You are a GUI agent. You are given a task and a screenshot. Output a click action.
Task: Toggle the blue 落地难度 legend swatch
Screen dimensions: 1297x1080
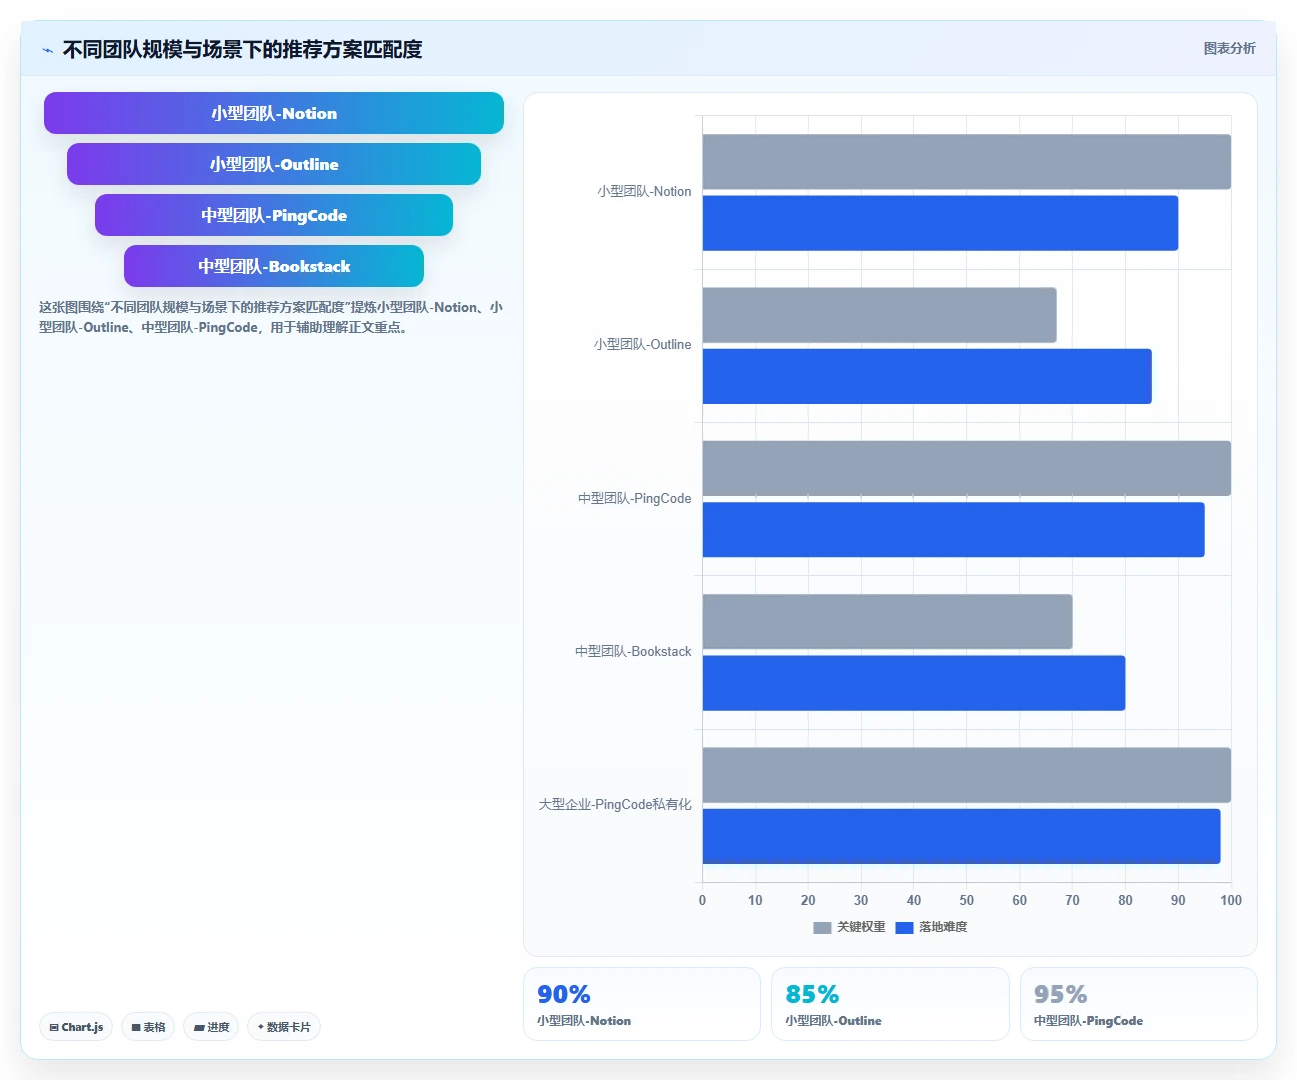coord(904,928)
